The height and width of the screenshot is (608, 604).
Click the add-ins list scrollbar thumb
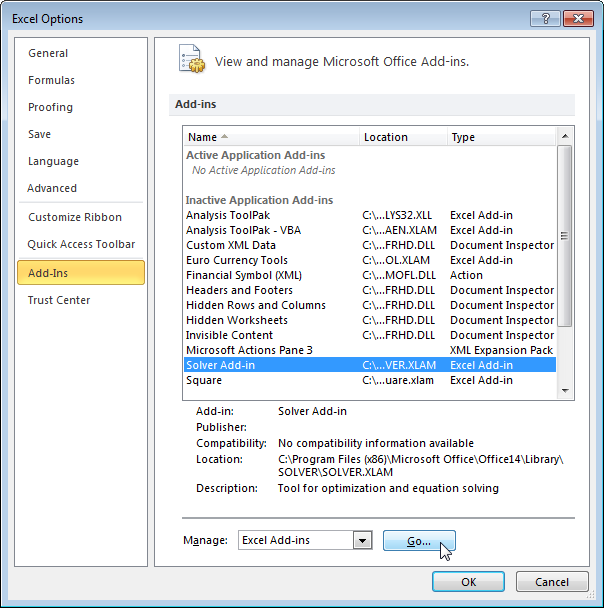[x=564, y=236]
